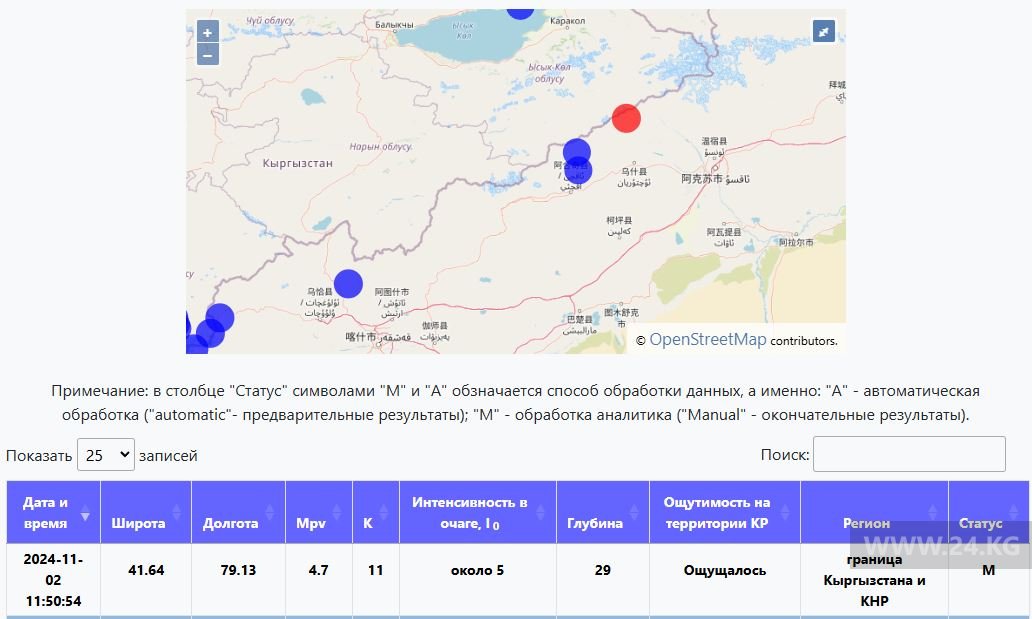
Task: Select the date cell 2024-11-02 11:50:54
Action: coord(53,580)
